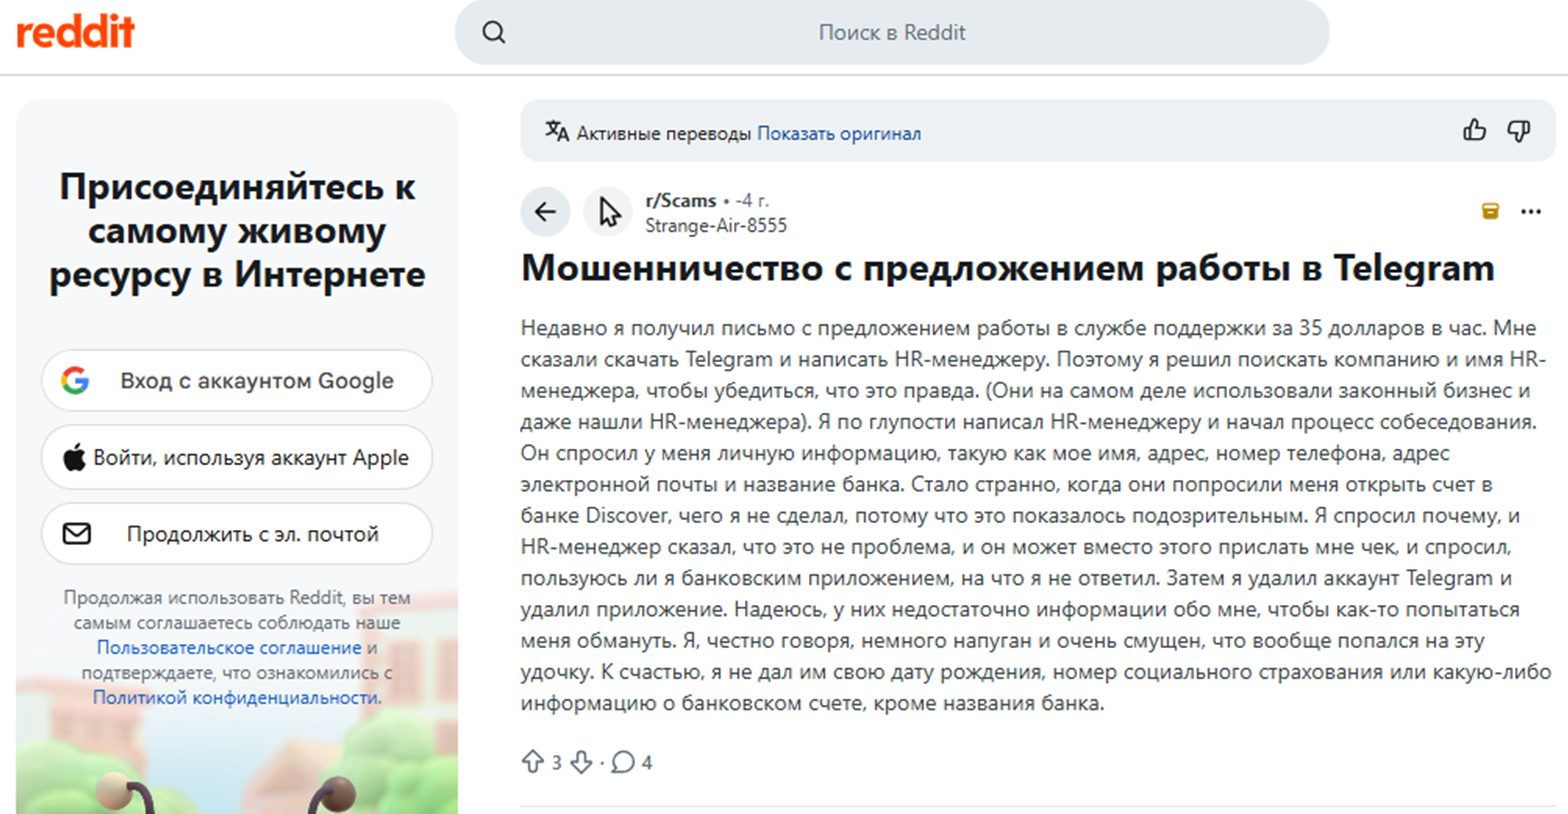This screenshot has width=1568, height=814.
Task: Click the yellow archived post icon
Action: 1490,211
